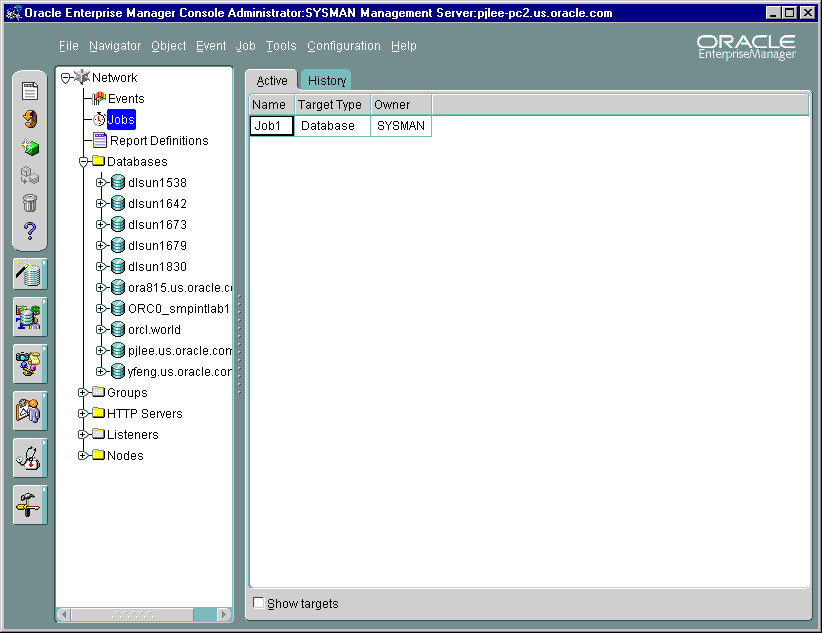
Task: Expand the HTTP Servers folder
Action: point(83,414)
